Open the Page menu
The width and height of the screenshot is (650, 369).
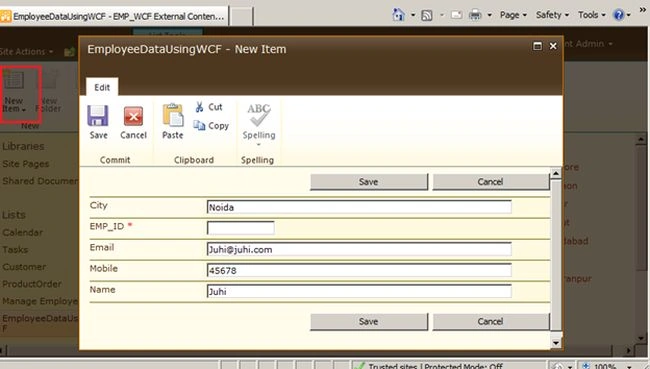(x=513, y=15)
